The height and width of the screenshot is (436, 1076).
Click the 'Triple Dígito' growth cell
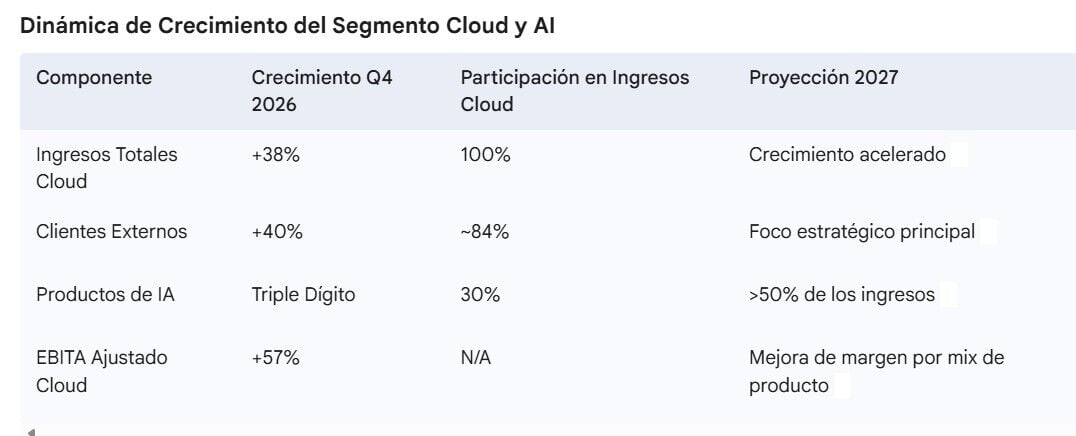coord(303,295)
